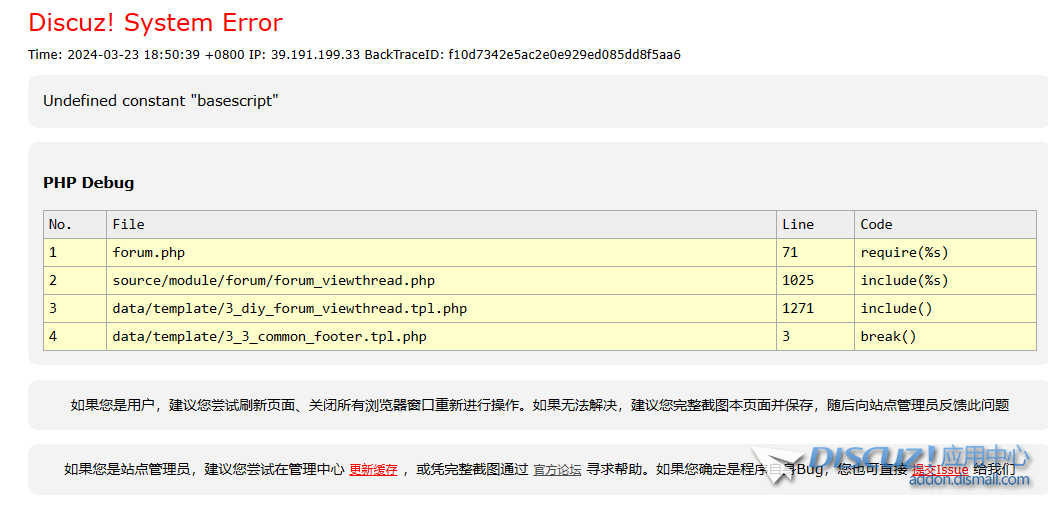Viewport: 1048px width, 505px height.
Task: Open the 官方论坛 link
Action: pyautogui.click(x=557, y=470)
